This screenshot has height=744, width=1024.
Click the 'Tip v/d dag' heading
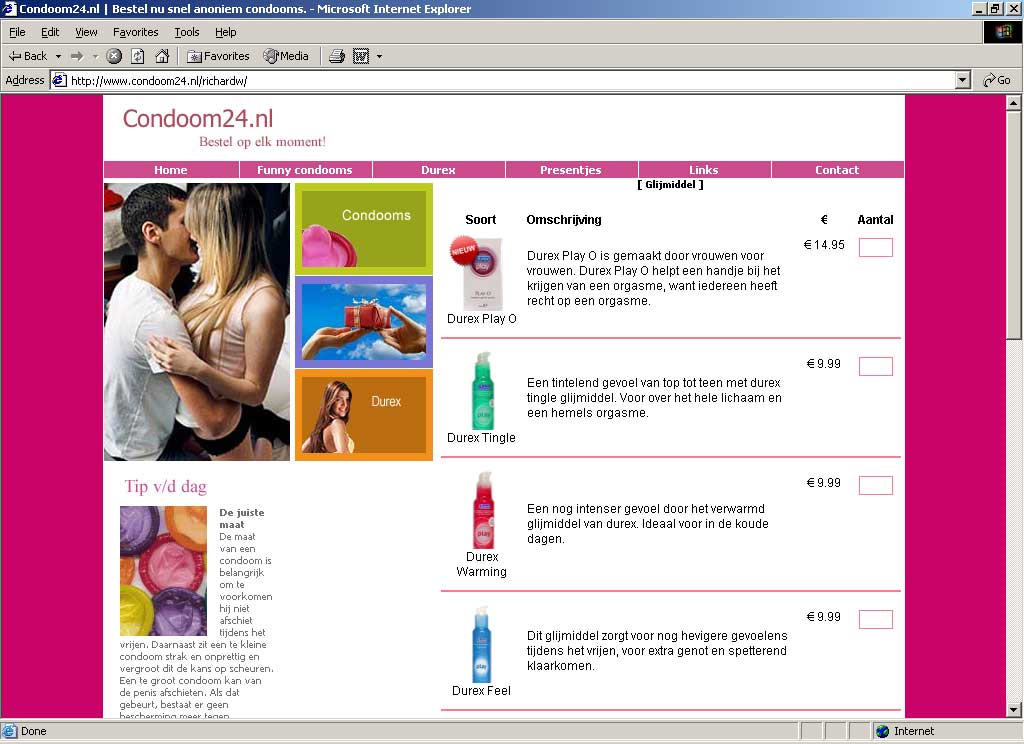pos(166,487)
